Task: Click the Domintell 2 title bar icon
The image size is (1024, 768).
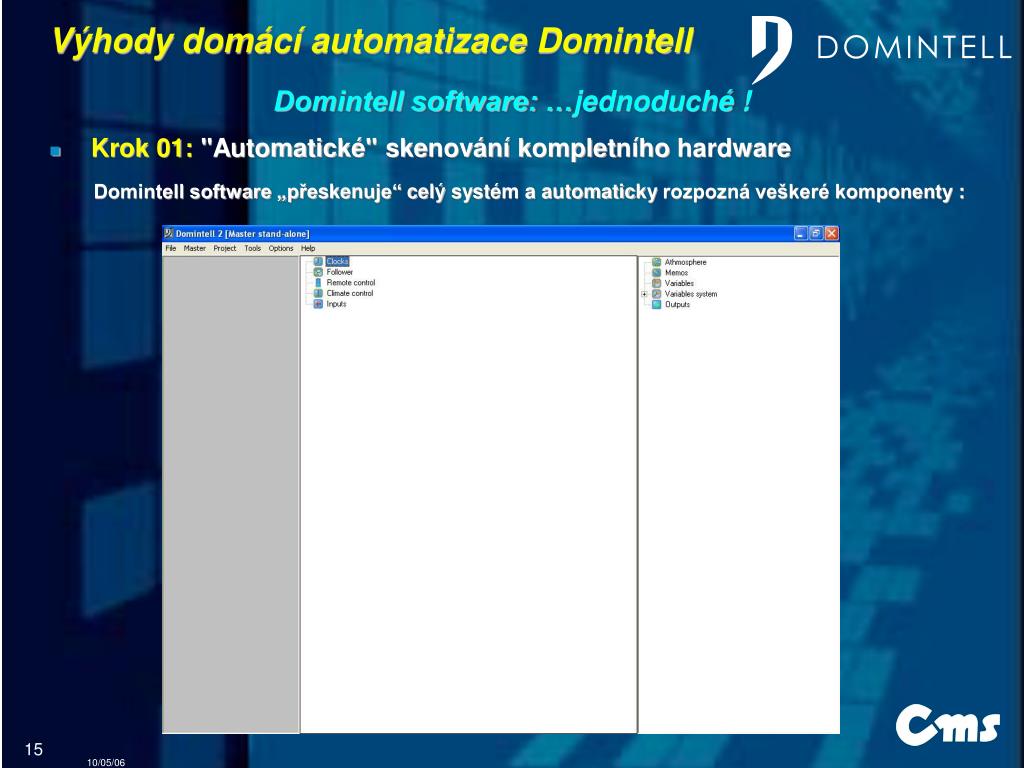Action: (168, 233)
